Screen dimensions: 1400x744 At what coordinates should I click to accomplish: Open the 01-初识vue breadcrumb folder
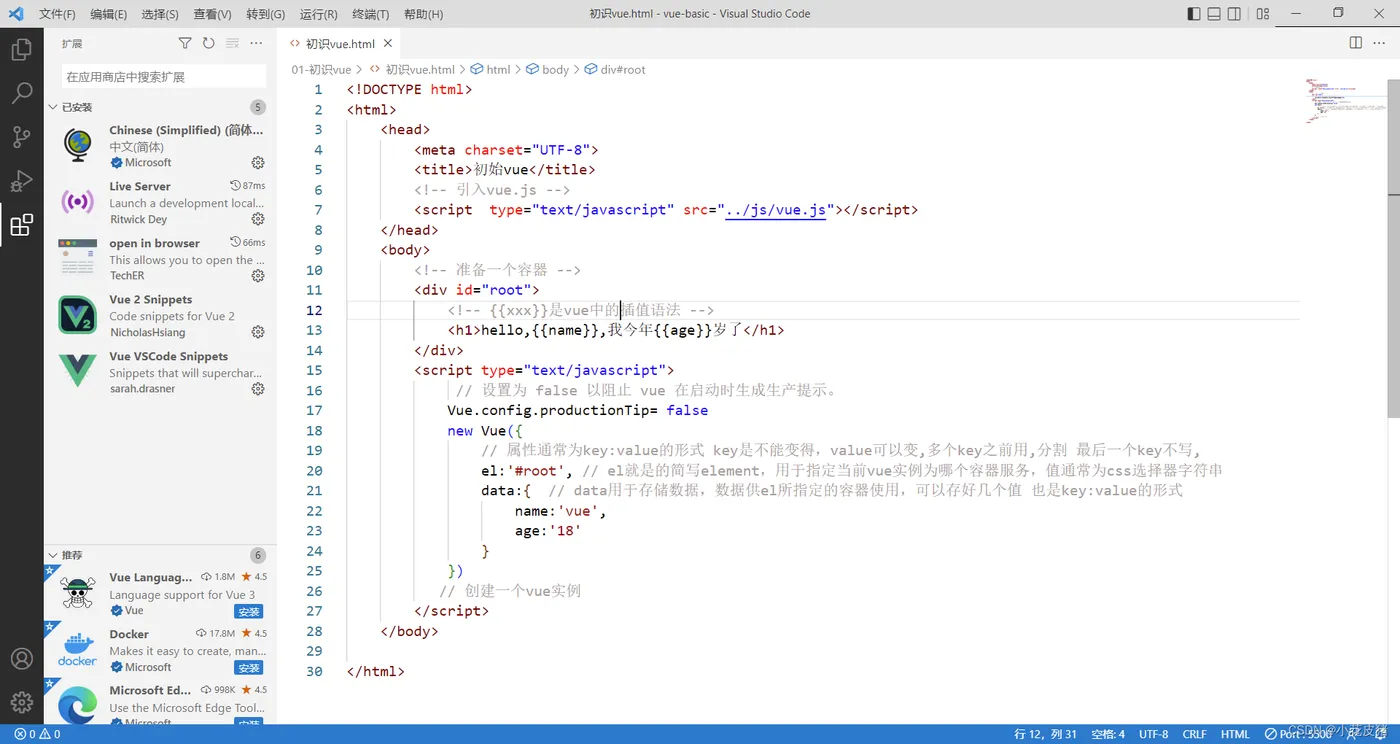[321, 70]
